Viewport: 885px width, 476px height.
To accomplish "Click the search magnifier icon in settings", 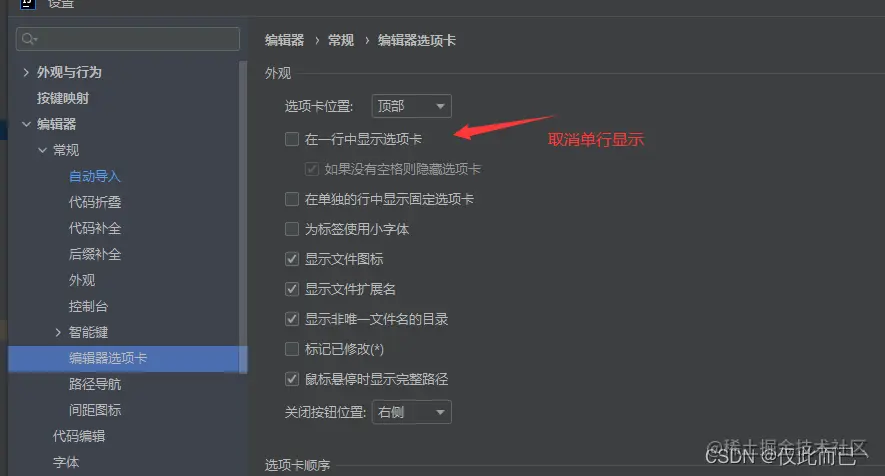I will pyautogui.click(x=29, y=39).
